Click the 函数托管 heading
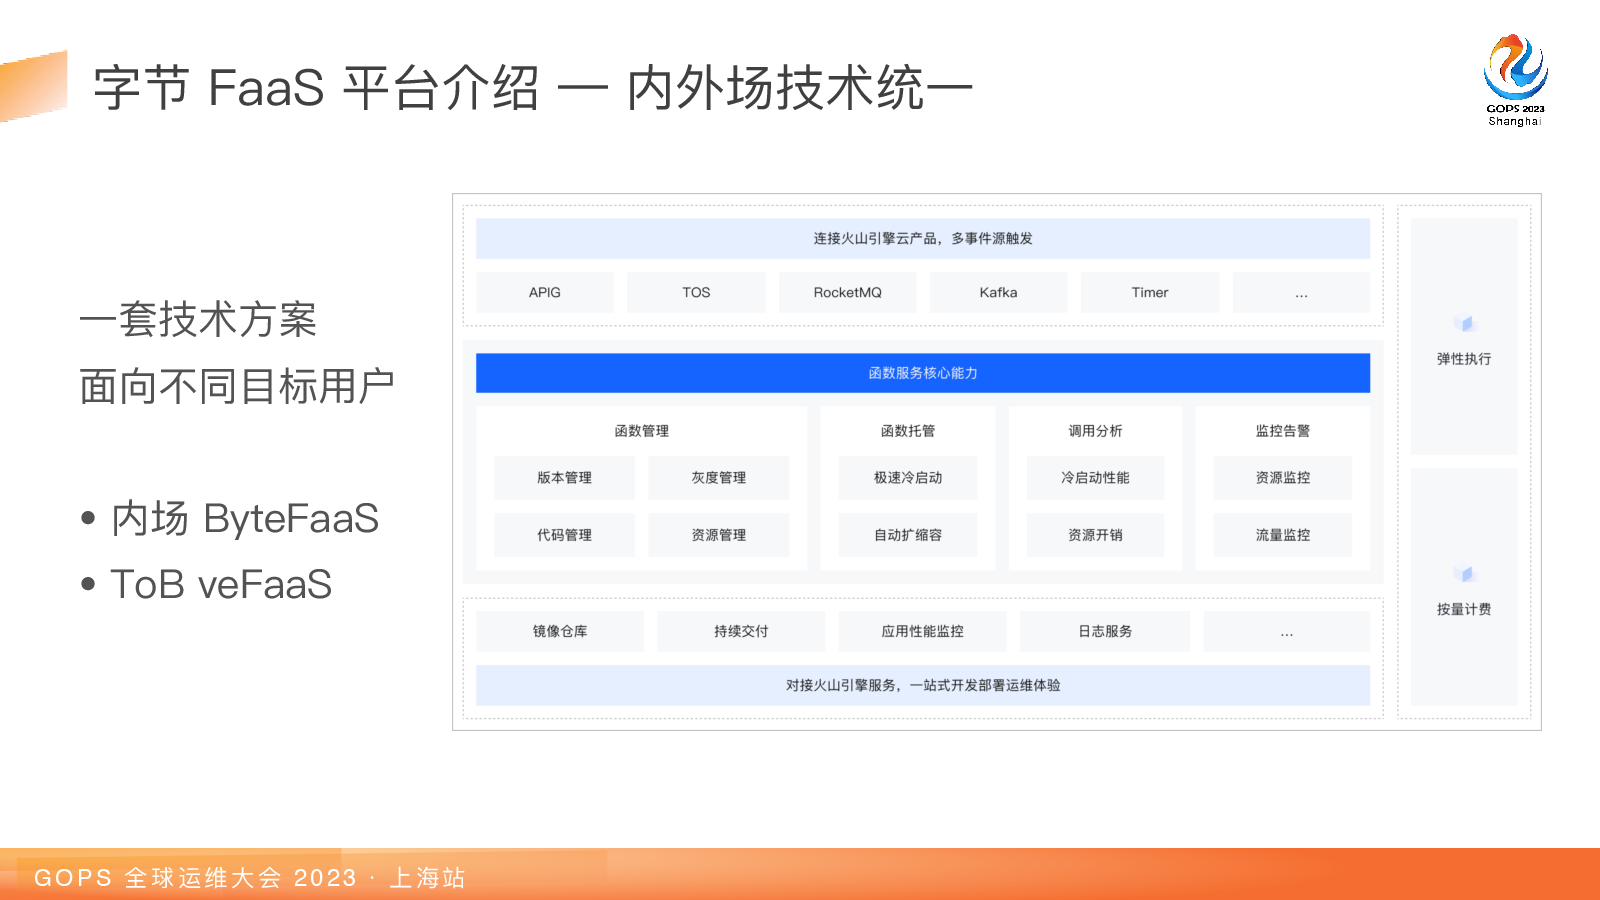Viewport: 1600px width, 900px height. [908, 431]
